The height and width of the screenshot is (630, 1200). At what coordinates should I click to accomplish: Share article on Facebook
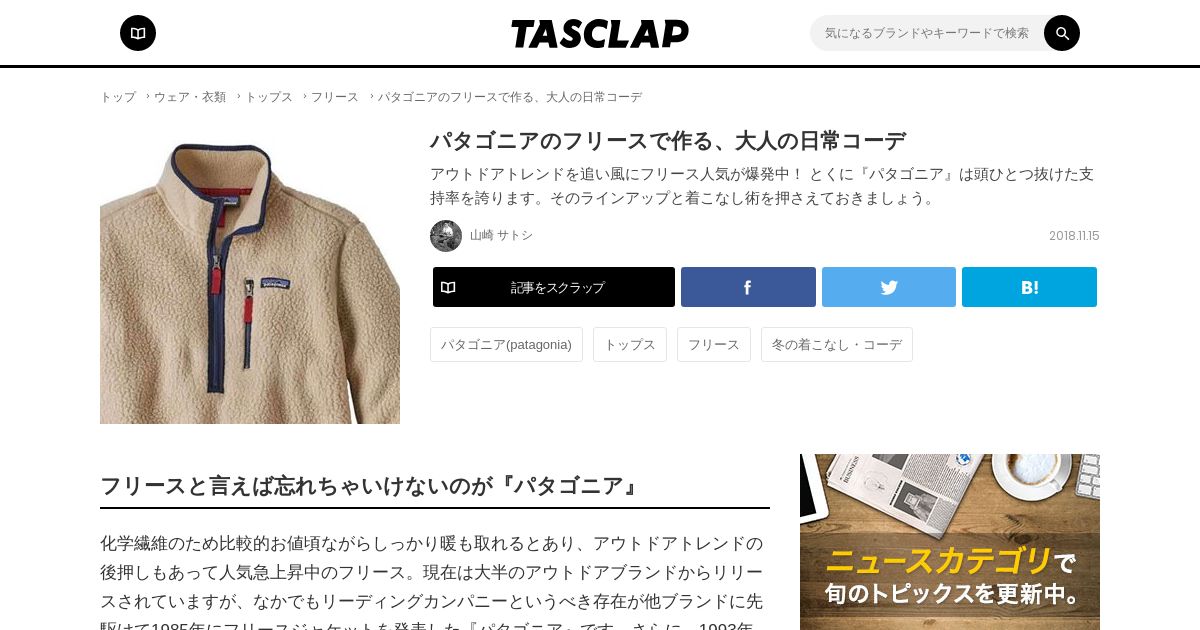748,287
